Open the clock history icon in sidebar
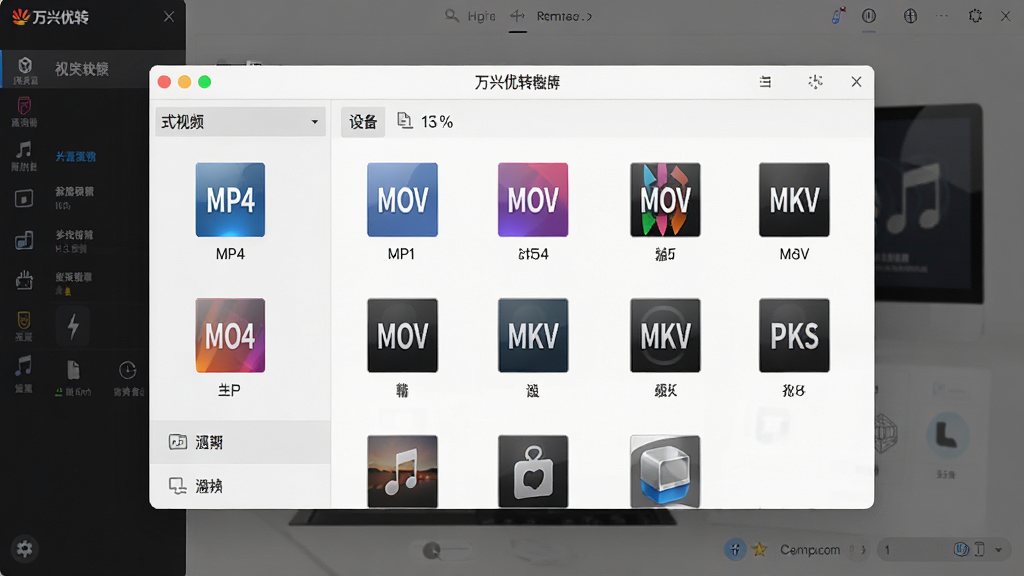This screenshot has height=576, width=1024. pyautogui.click(x=127, y=370)
